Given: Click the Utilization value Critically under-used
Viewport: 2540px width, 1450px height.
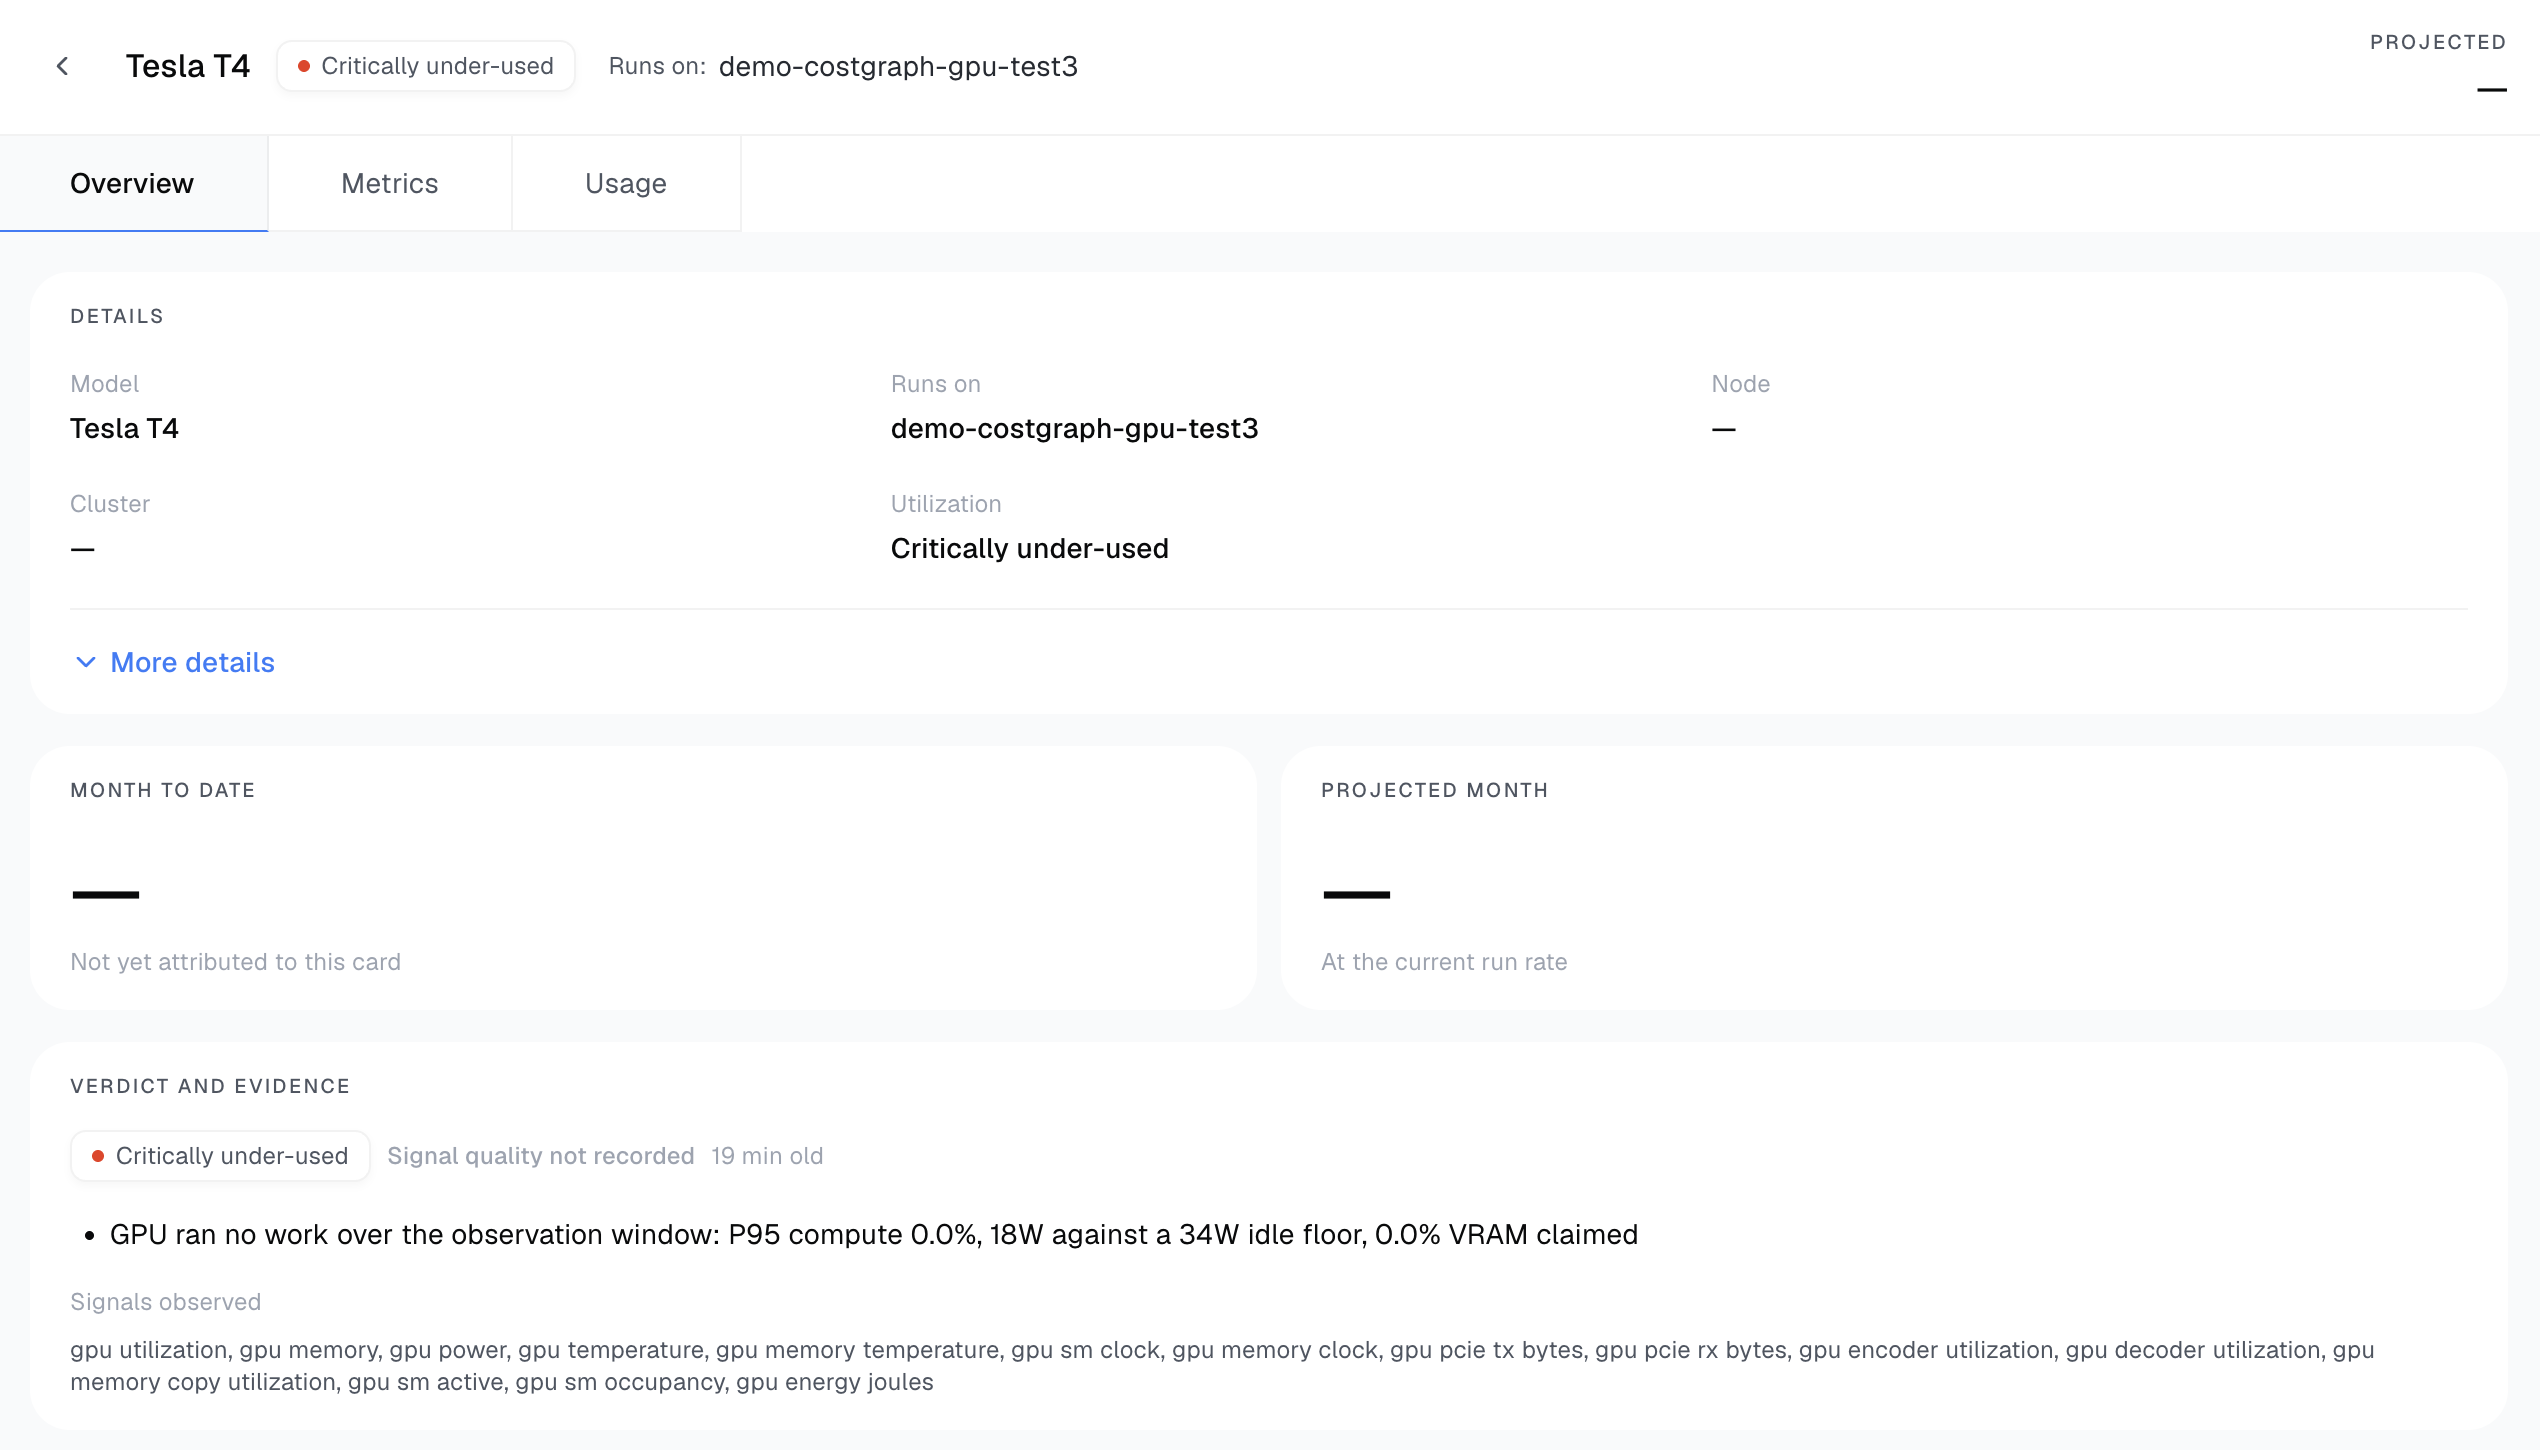Looking at the screenshot, I should coord(1029,548).
